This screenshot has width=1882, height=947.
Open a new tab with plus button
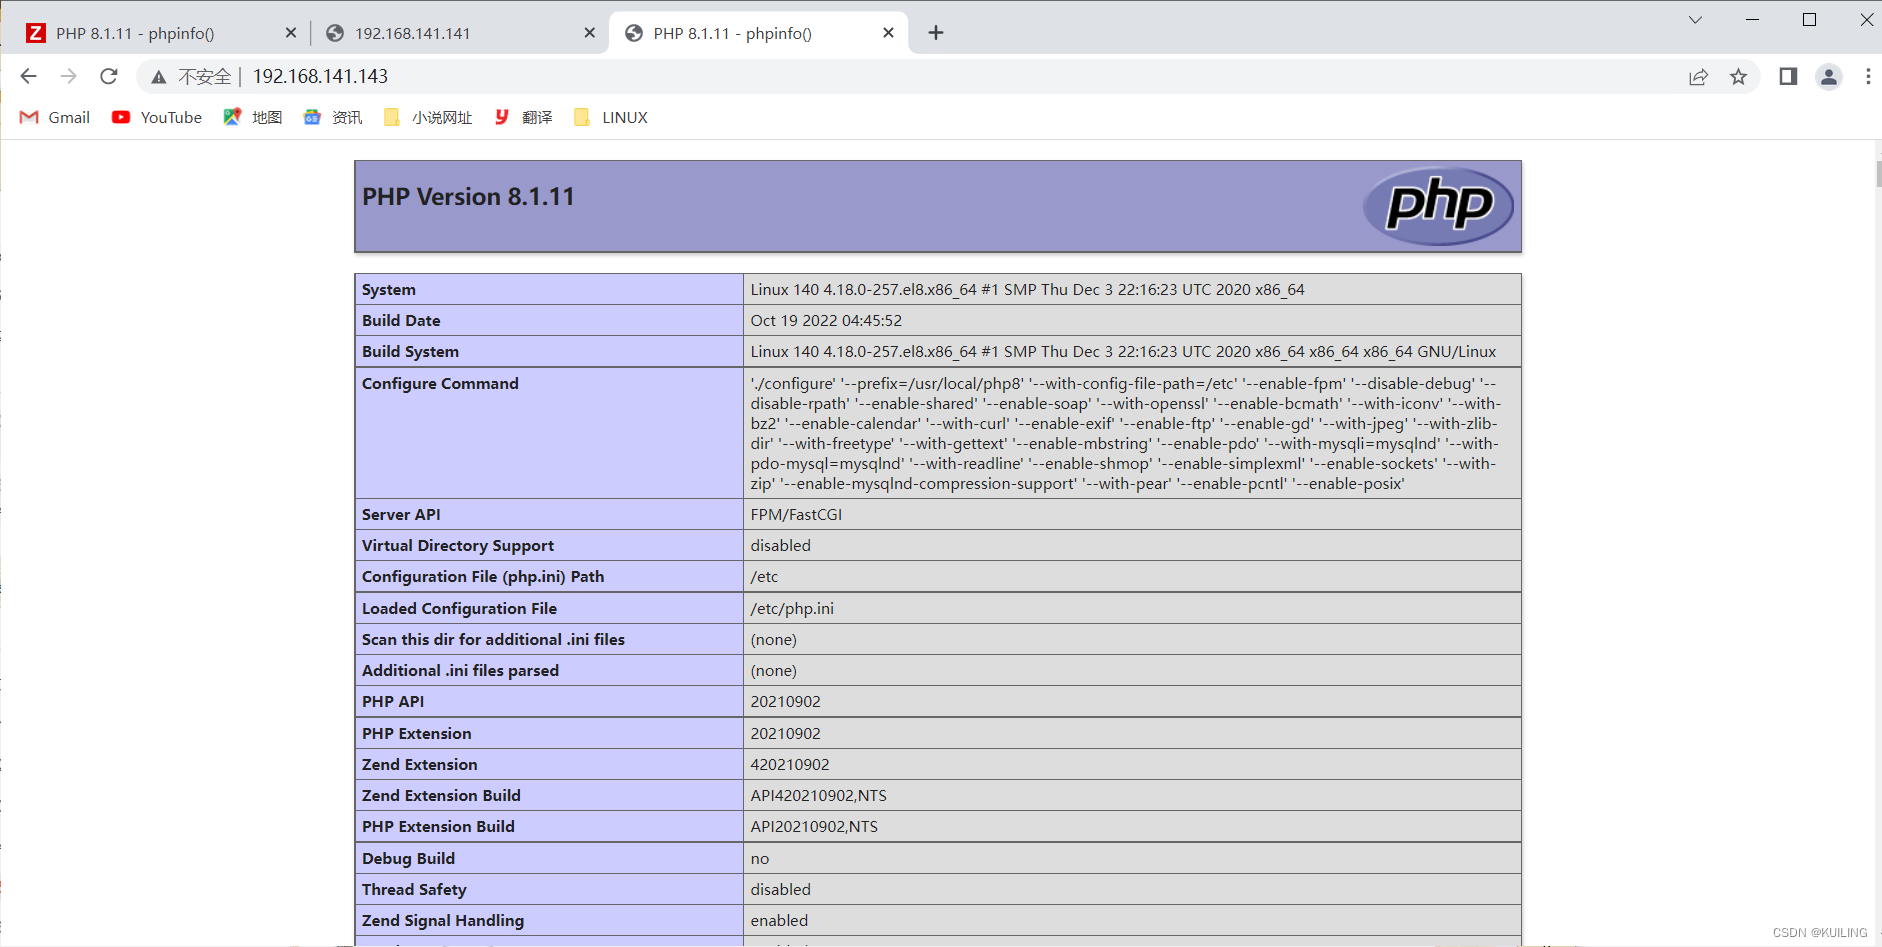coord(935,33)
